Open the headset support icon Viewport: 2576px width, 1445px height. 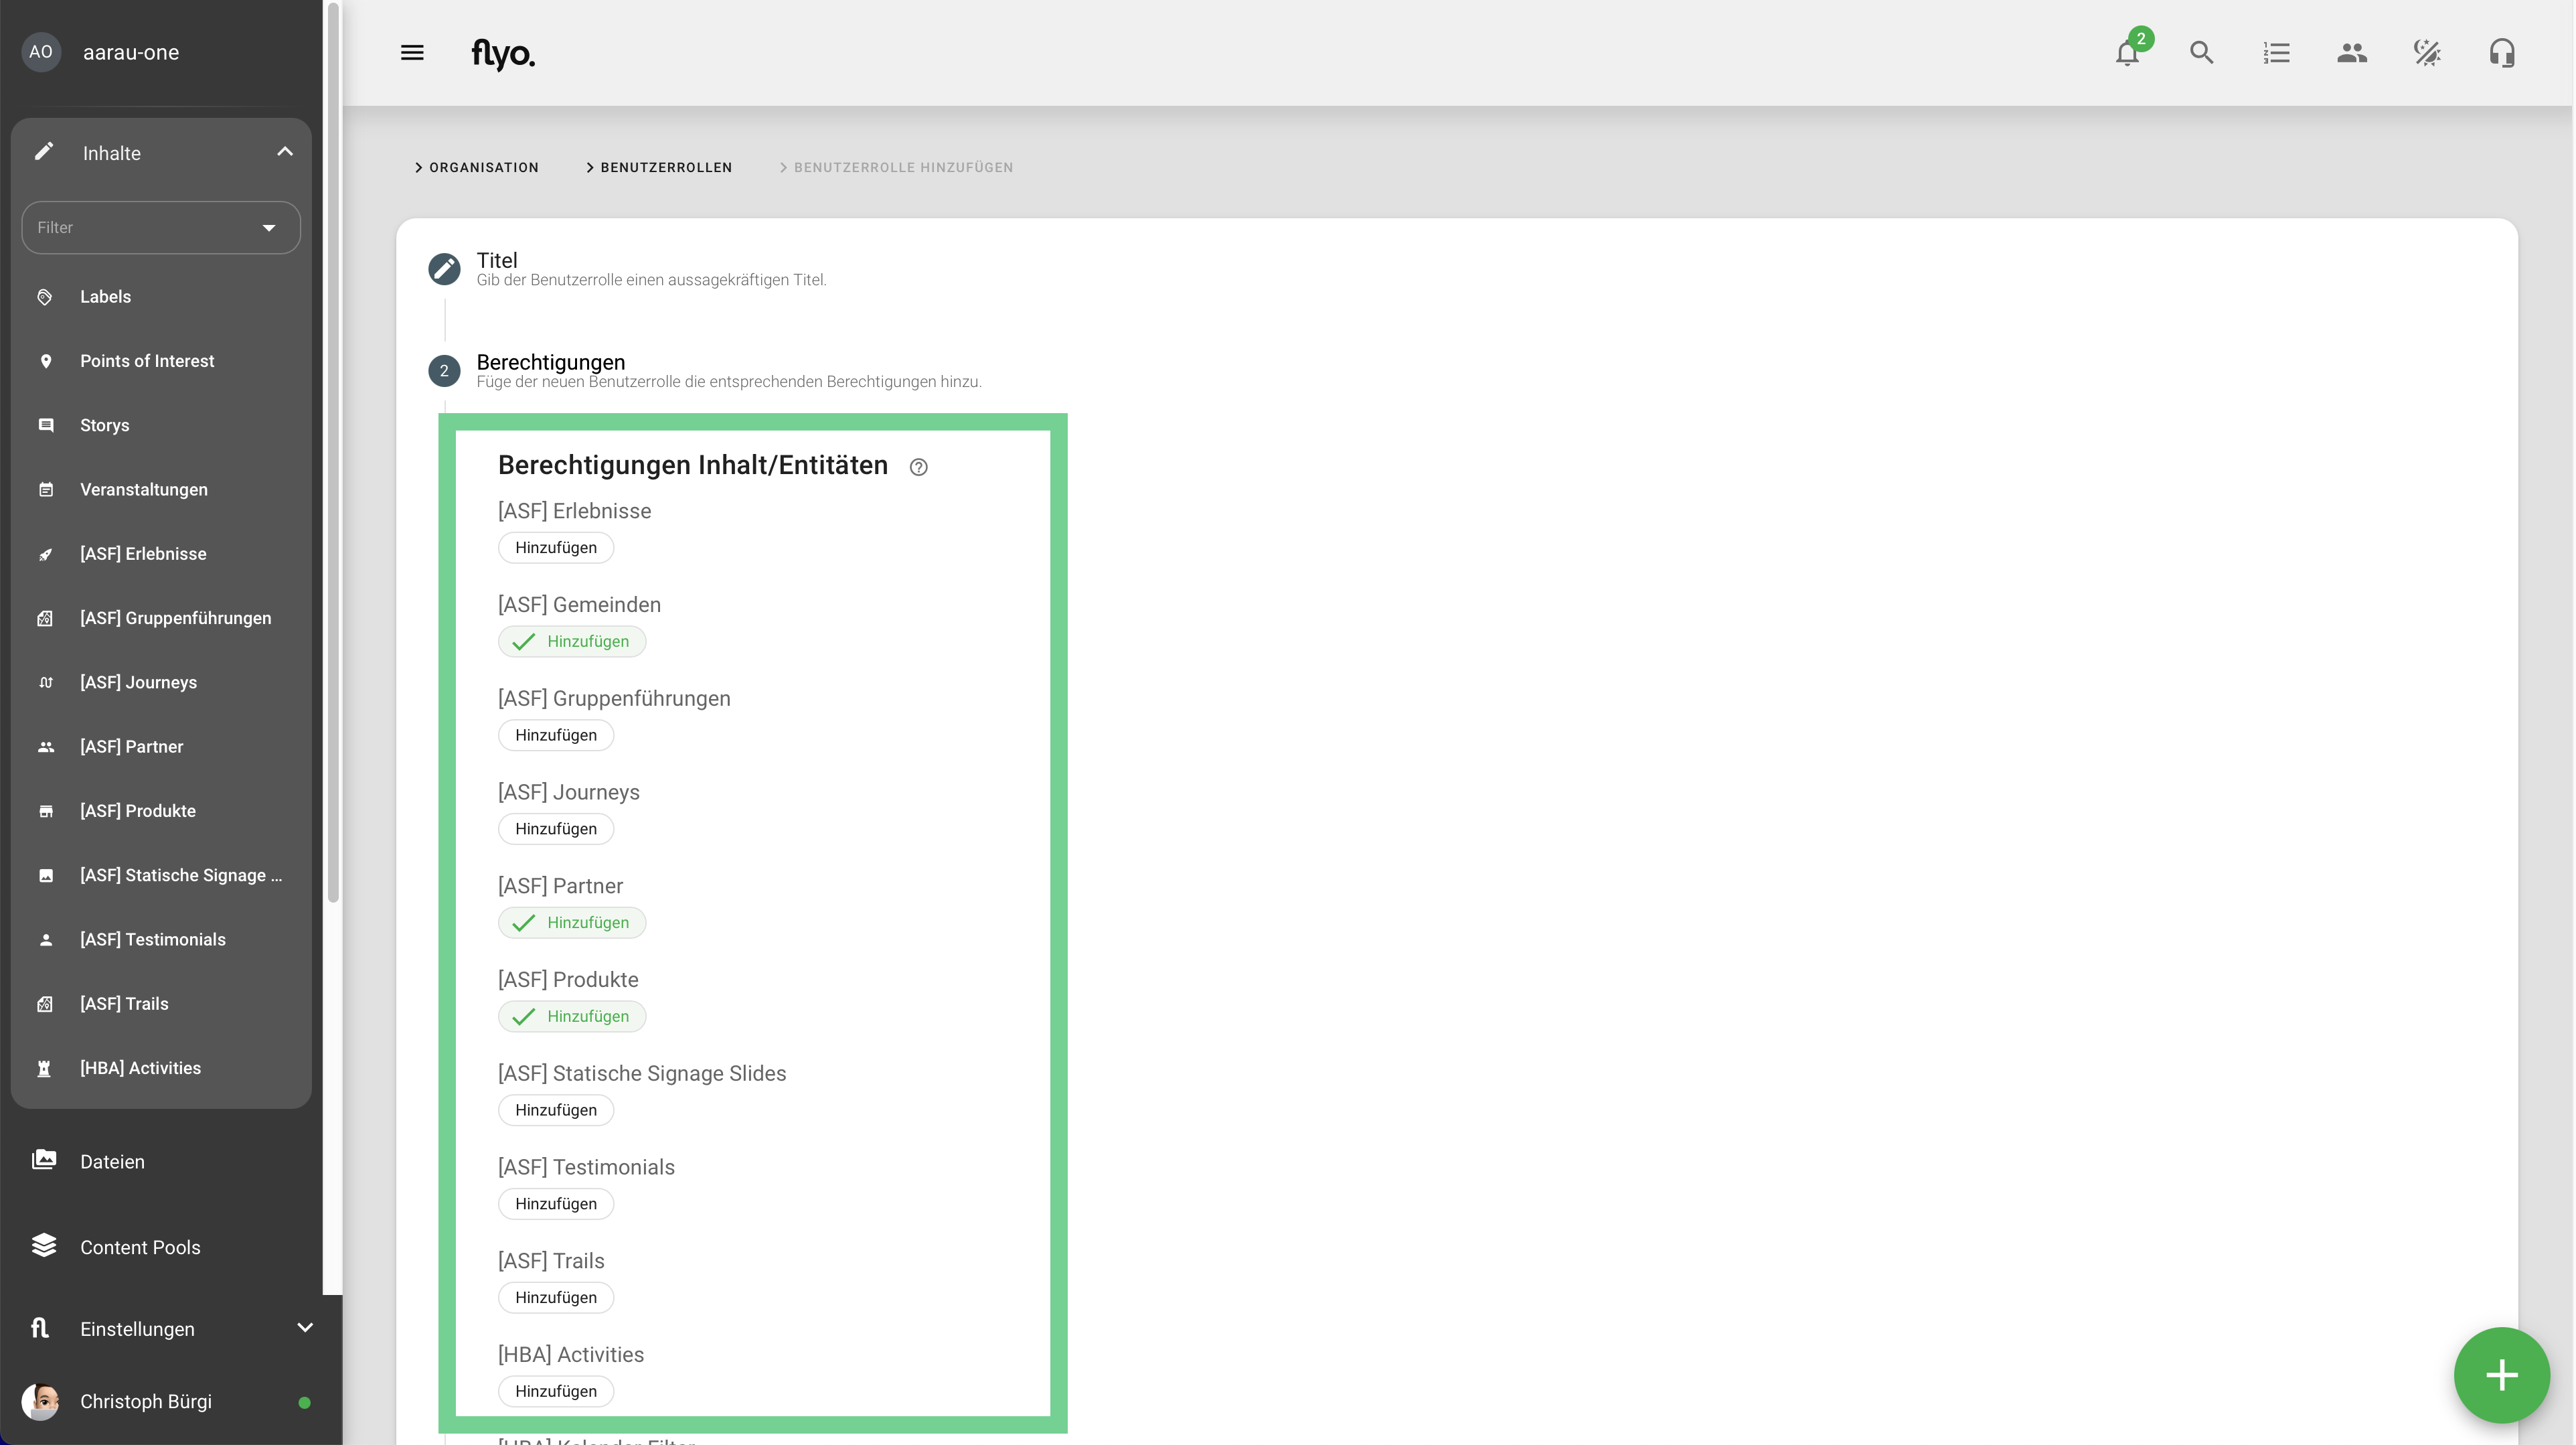pos(2501,53)
